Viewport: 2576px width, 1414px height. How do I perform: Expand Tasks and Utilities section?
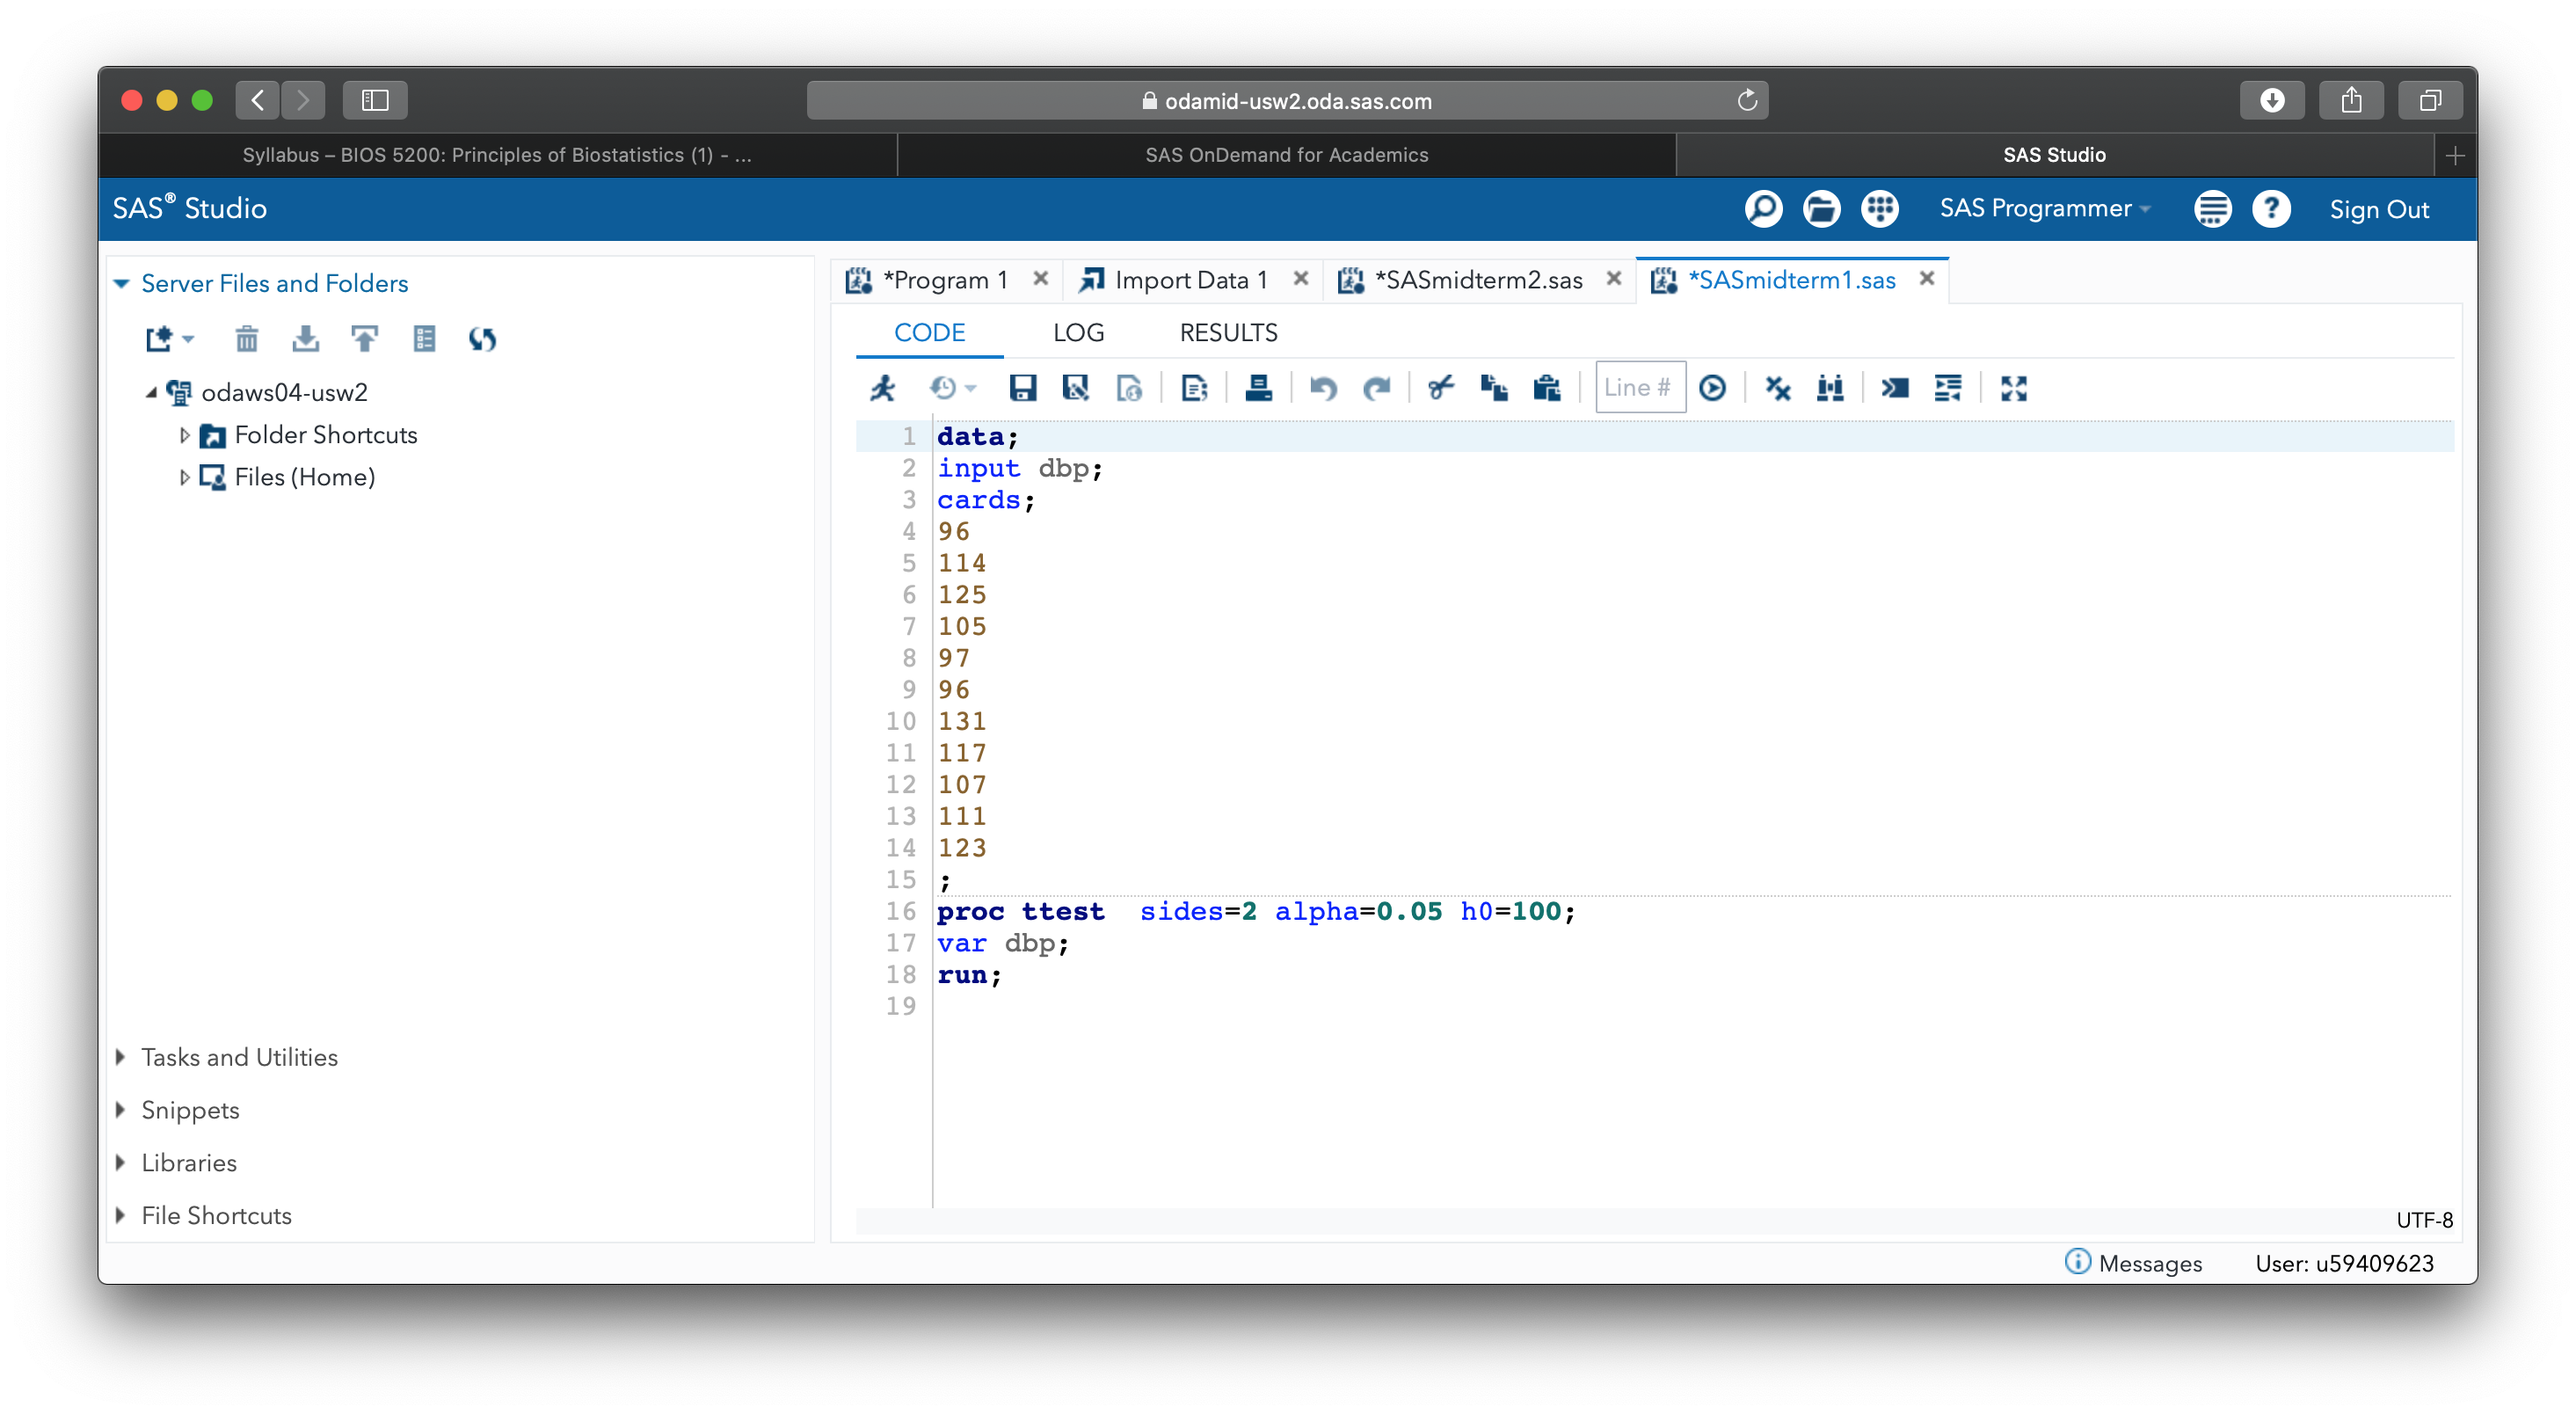[121, 1057]
